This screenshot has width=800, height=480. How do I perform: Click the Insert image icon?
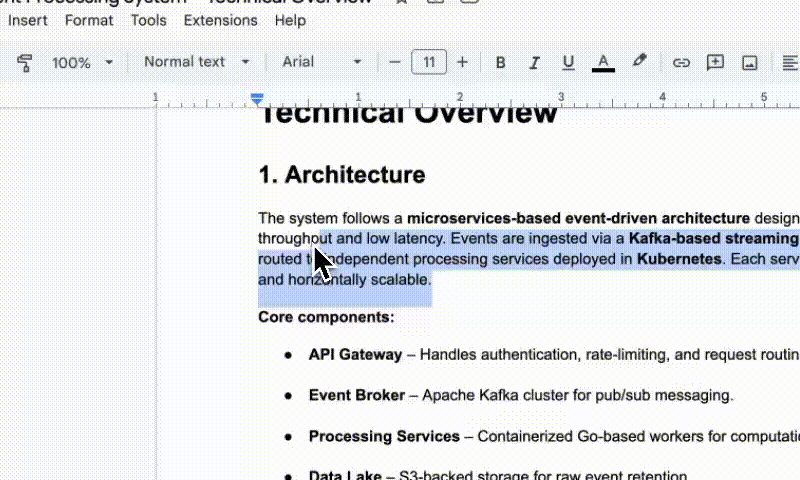pyautogui.click(x=749, y=62)
